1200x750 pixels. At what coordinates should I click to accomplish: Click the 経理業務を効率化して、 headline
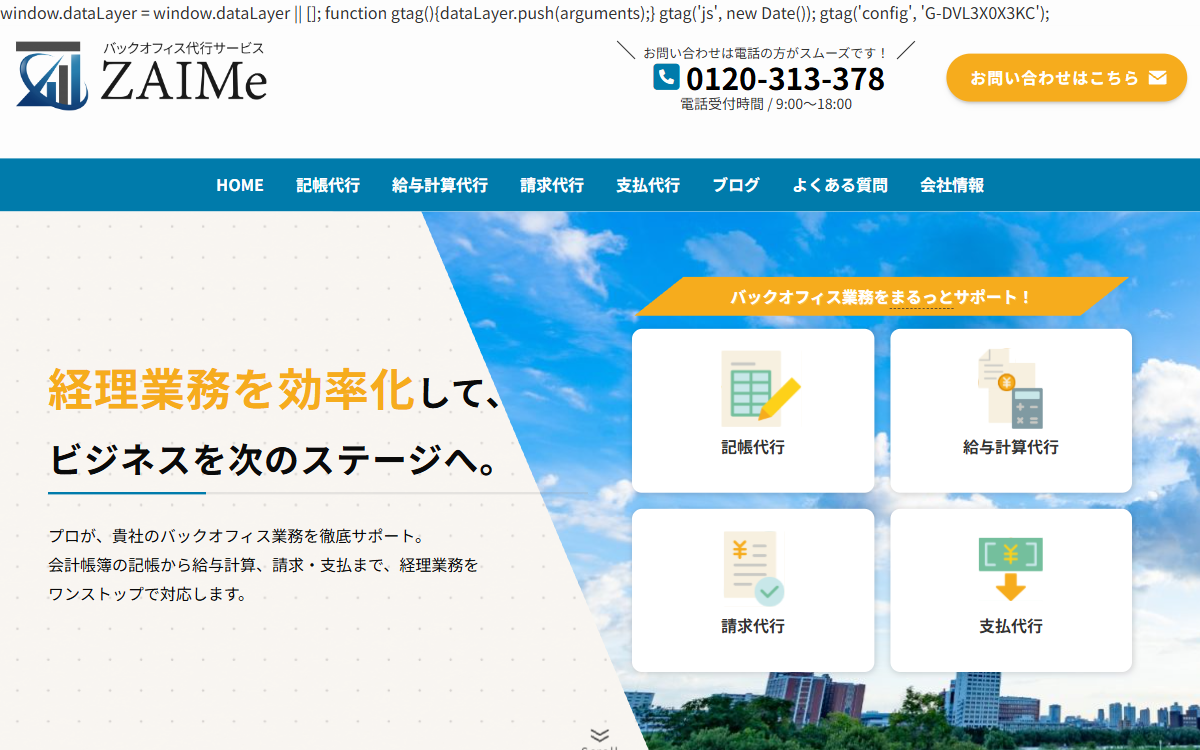[x=275, y=390]
